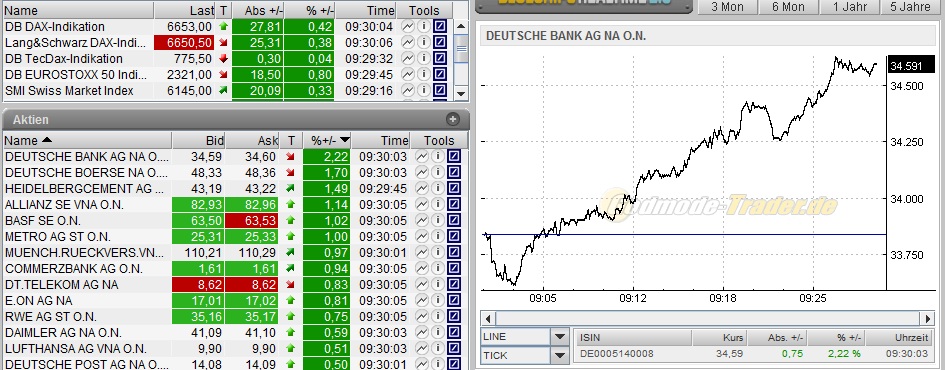Sort Aktien list by Name column
This screenshot has width=945, height=370.
pos(87,140)
